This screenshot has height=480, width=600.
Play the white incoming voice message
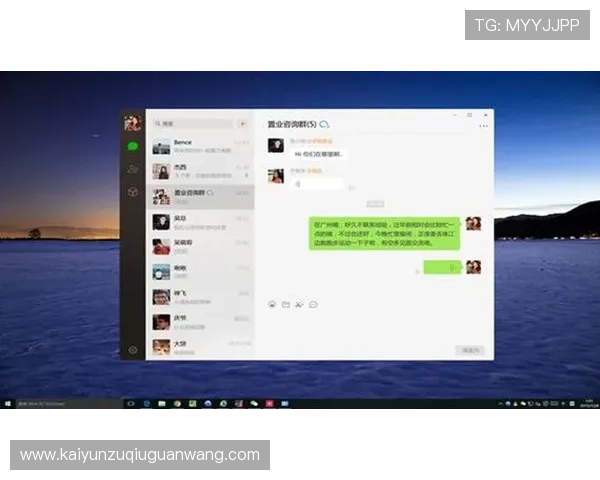point(317,184)
